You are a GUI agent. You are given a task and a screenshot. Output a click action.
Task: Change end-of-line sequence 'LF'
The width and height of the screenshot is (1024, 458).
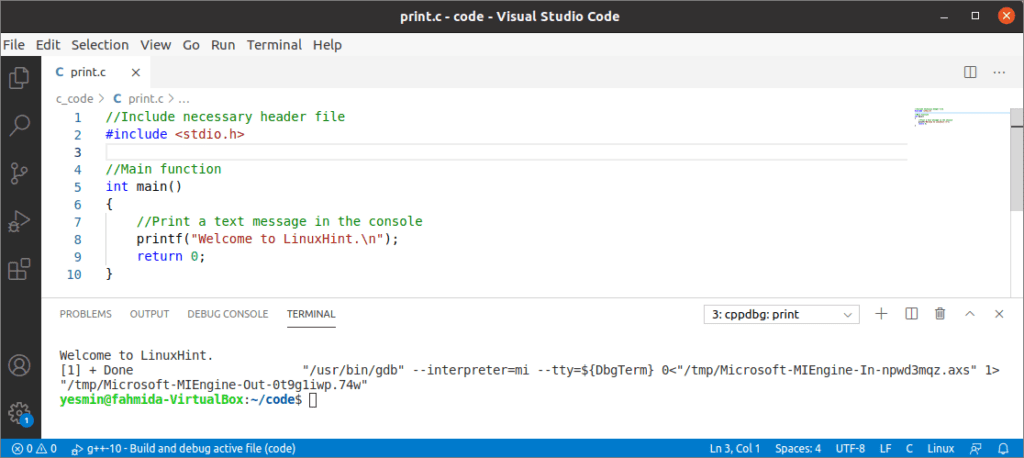pyautogui.click(x=886, y=449)
